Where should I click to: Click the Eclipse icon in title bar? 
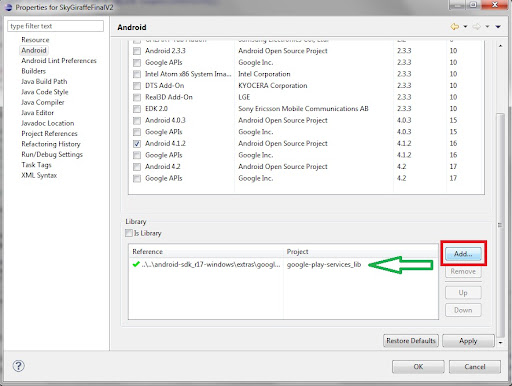point(9,7)
